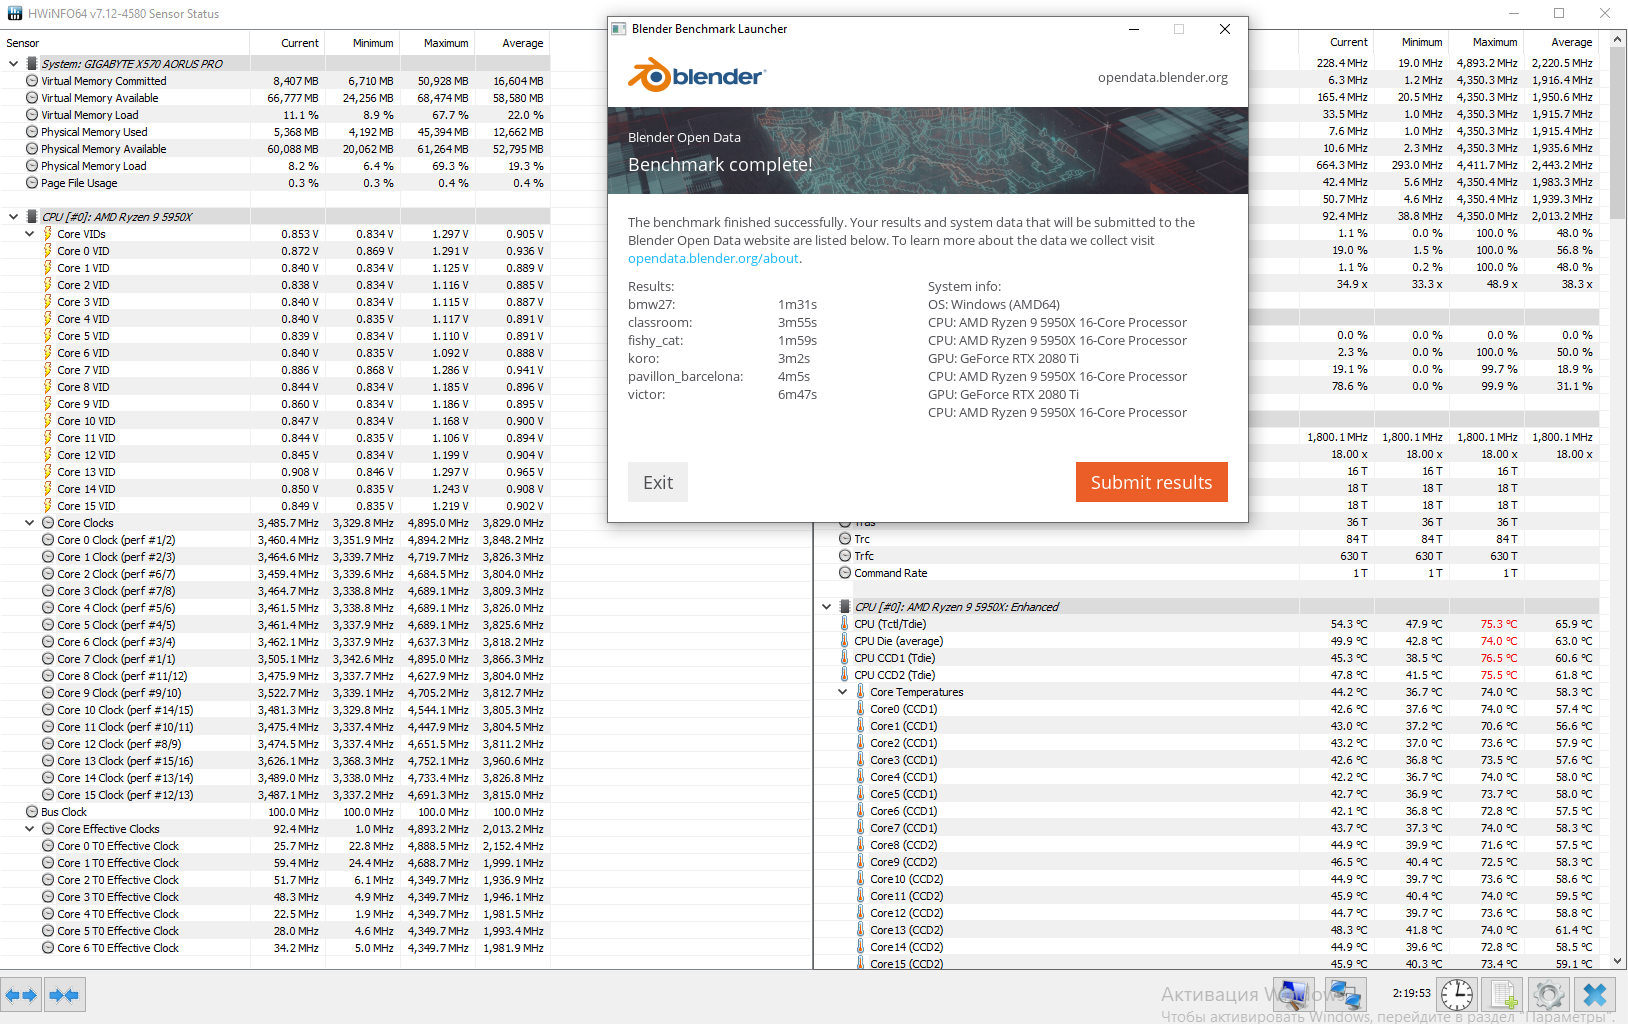The height and width of the screenshot is (1024, 1628).
Task: Open the opendata.blender.org/about link
Action: [713, 259]
